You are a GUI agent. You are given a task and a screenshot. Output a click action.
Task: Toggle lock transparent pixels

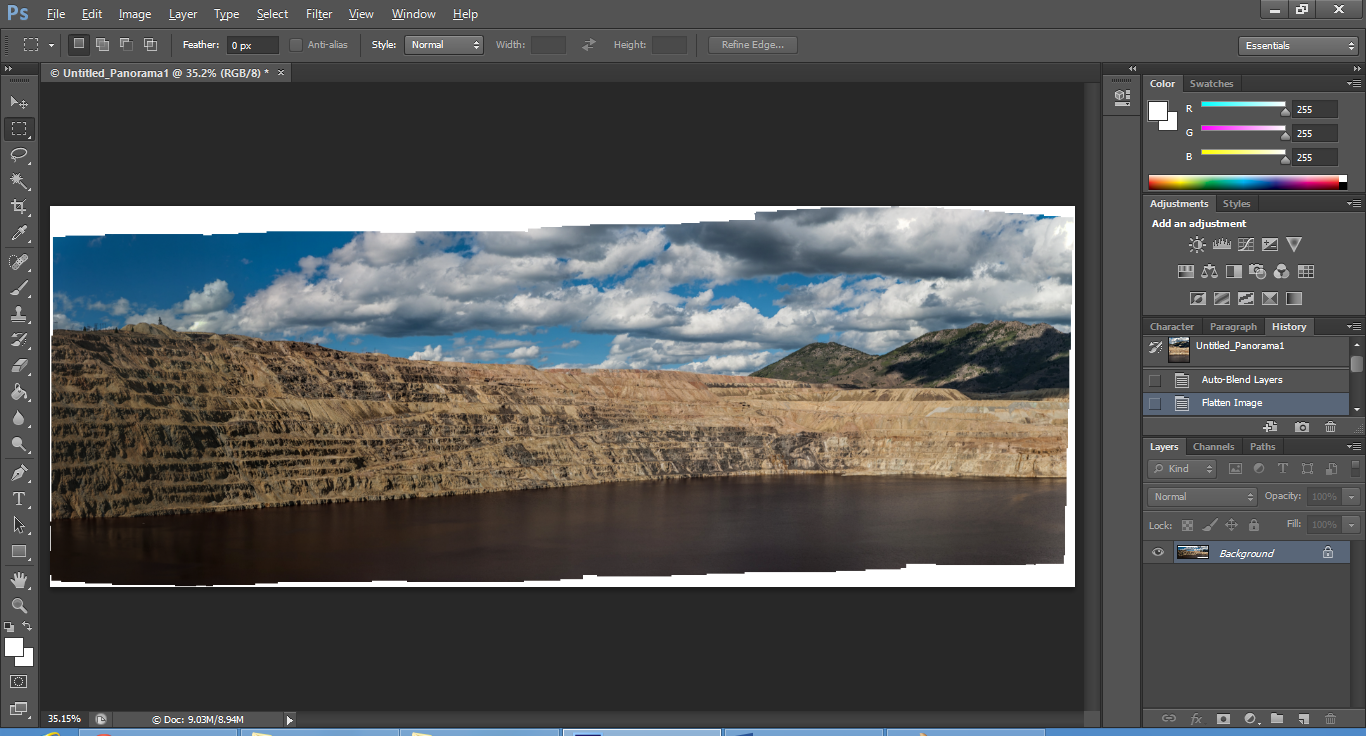pos(1187,525)
